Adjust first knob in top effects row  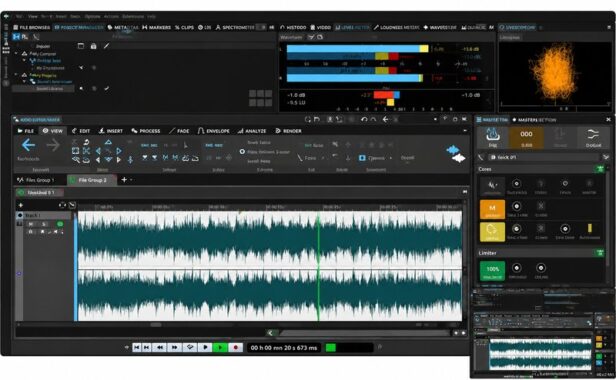point(517,184)
